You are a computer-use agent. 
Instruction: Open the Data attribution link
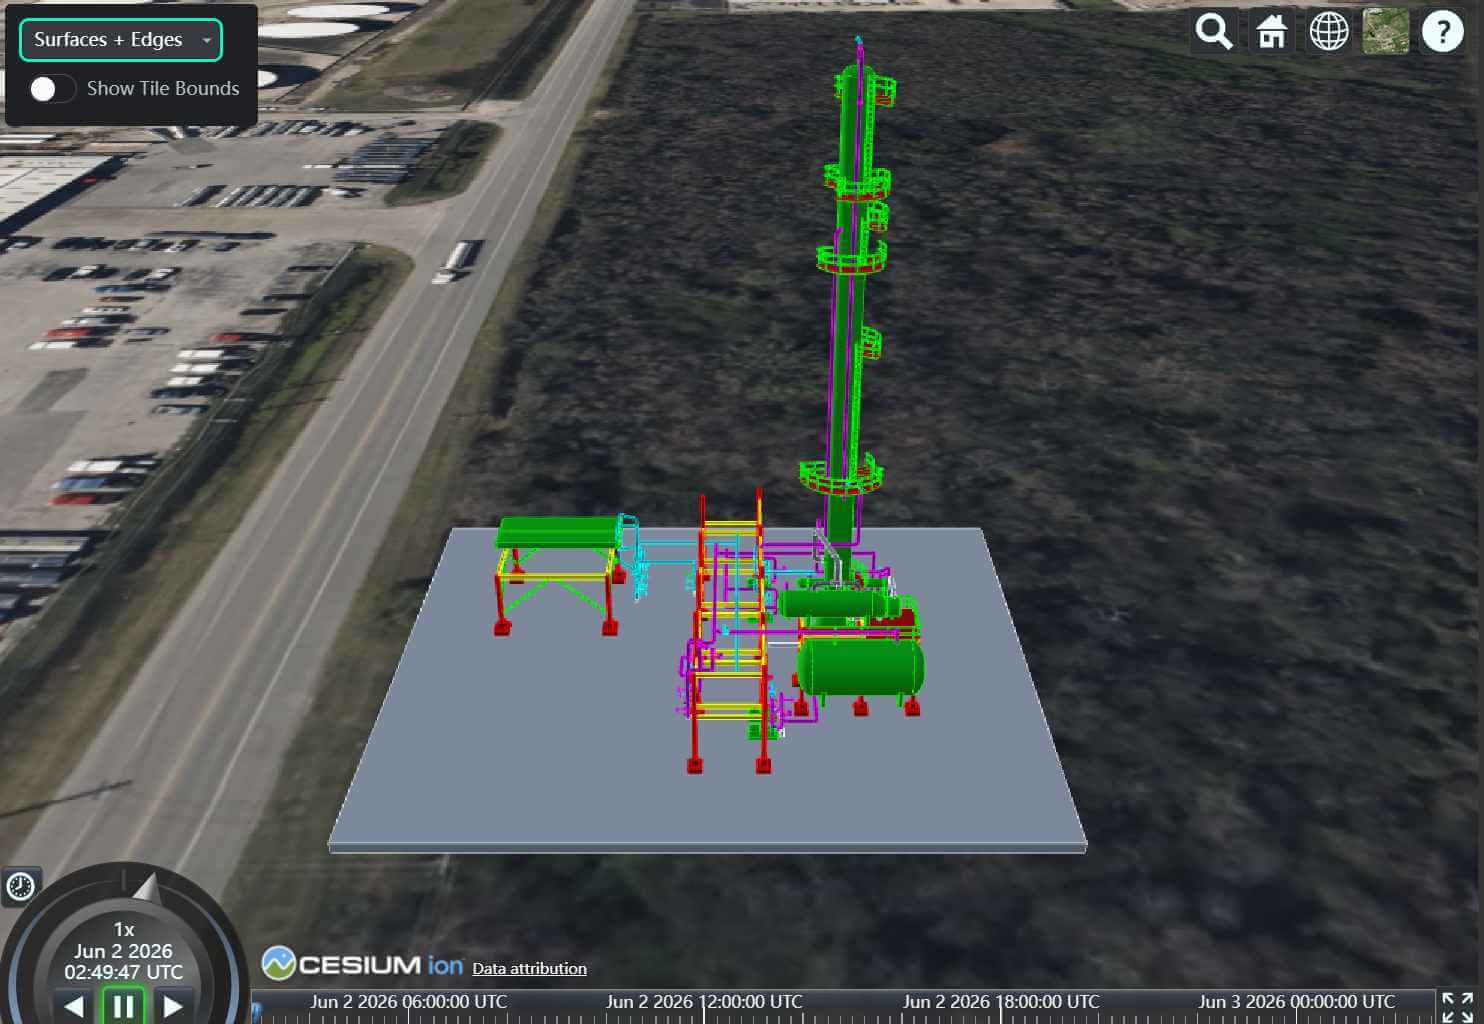click(x=529, y=968)
